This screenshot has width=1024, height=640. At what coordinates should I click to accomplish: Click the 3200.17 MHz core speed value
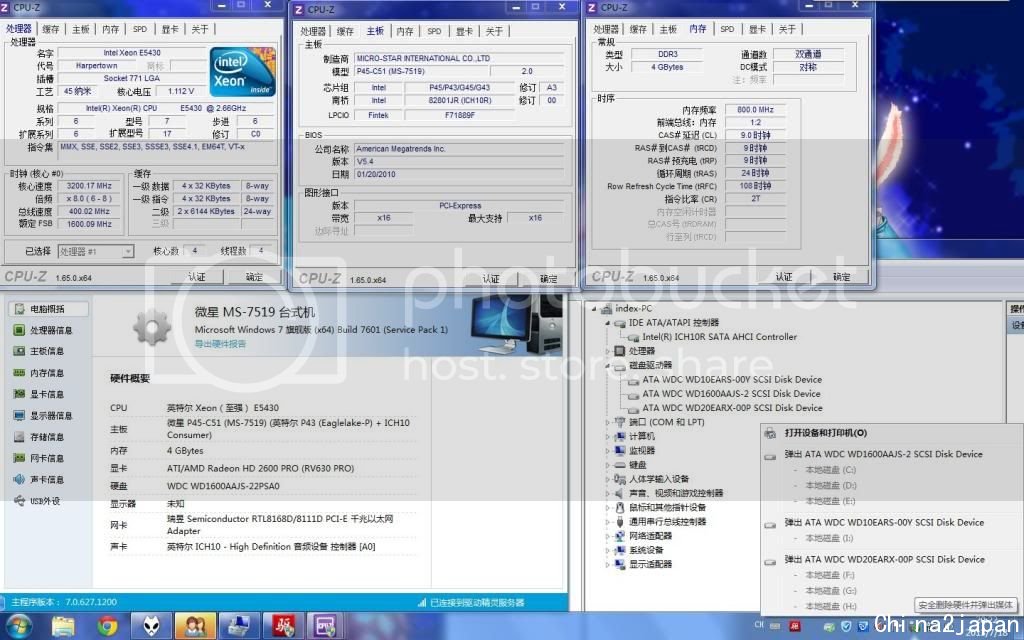tap(89, 186)
